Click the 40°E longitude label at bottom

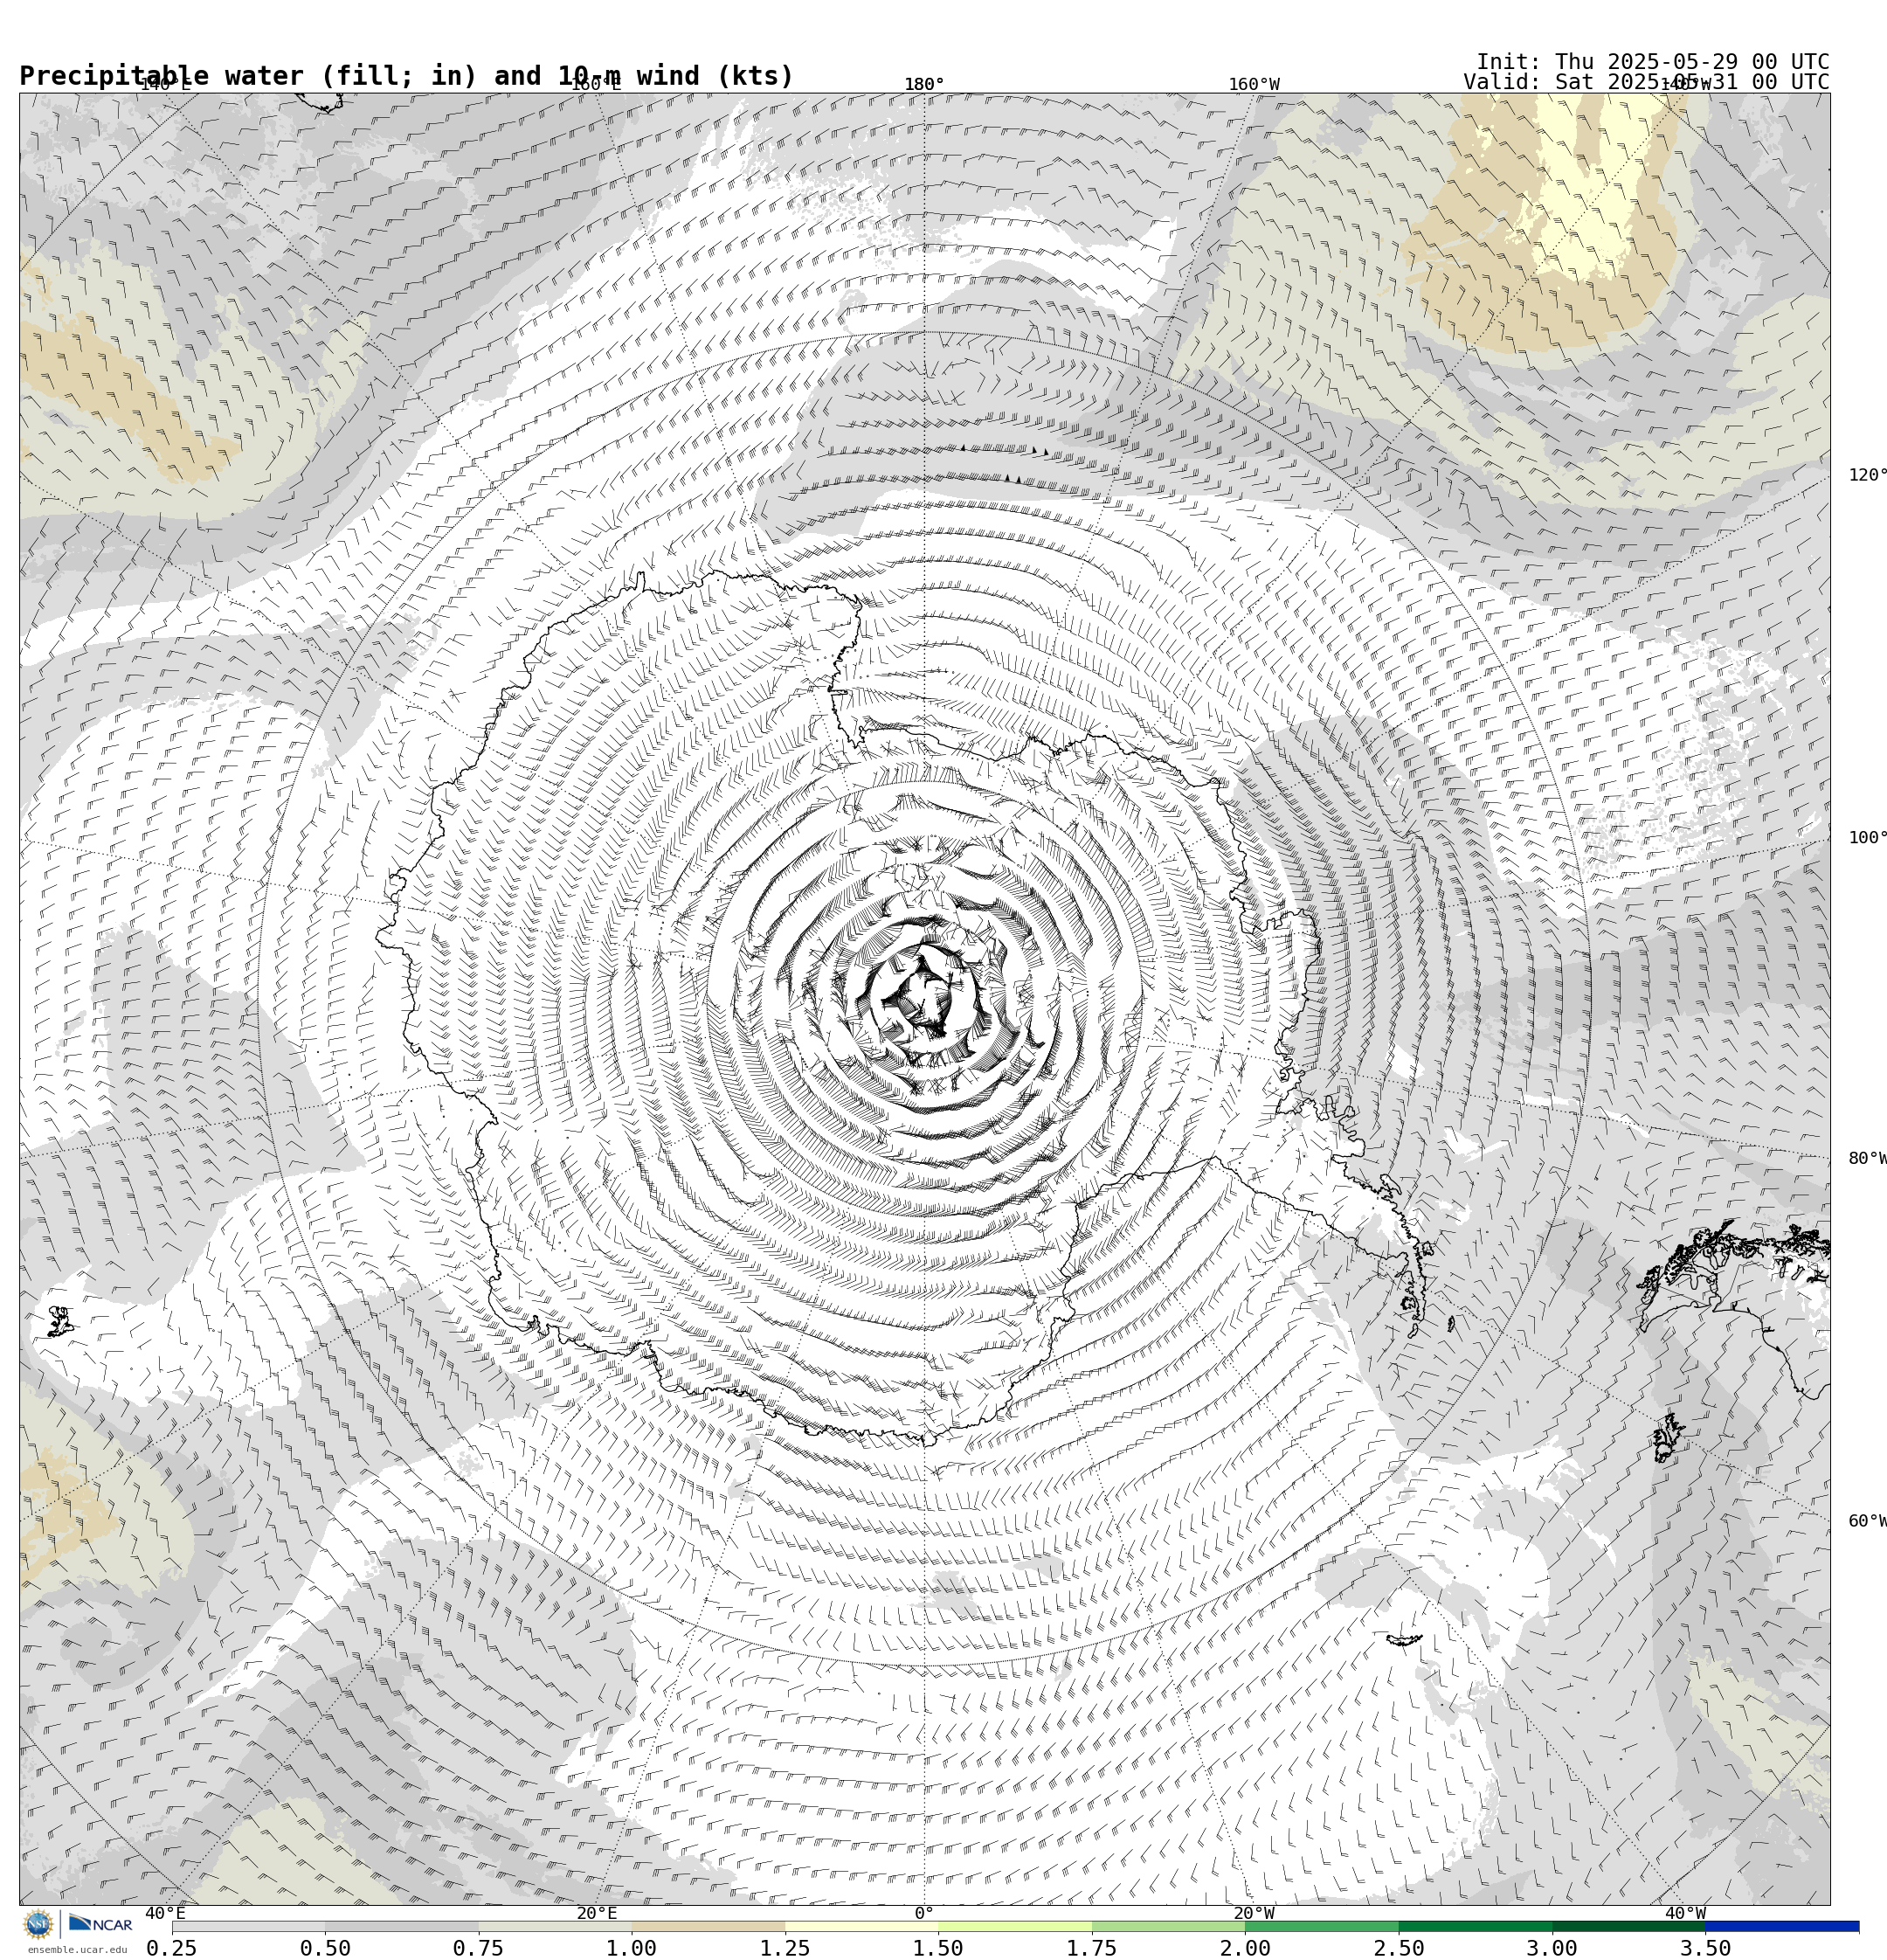coord(165,1914)
